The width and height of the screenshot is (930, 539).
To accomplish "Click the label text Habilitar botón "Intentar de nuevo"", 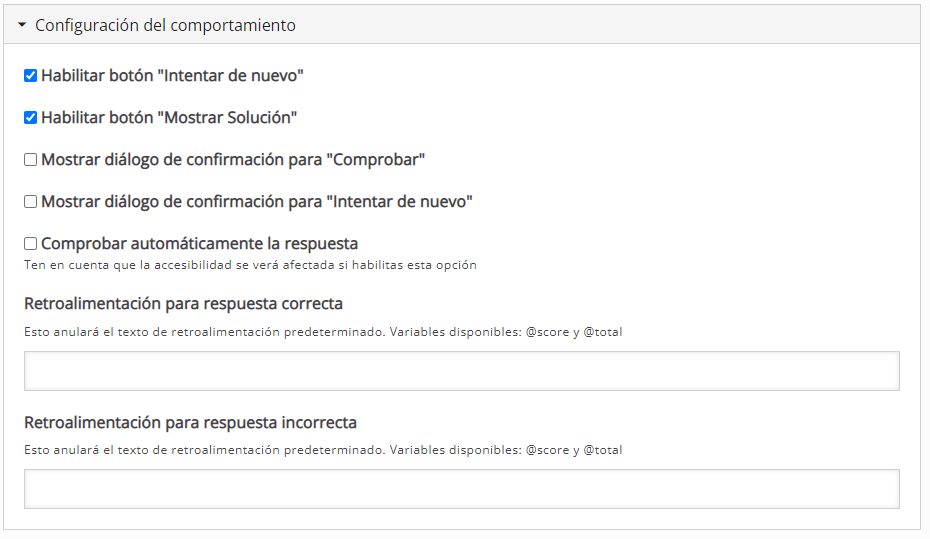I will pos(172,76).
